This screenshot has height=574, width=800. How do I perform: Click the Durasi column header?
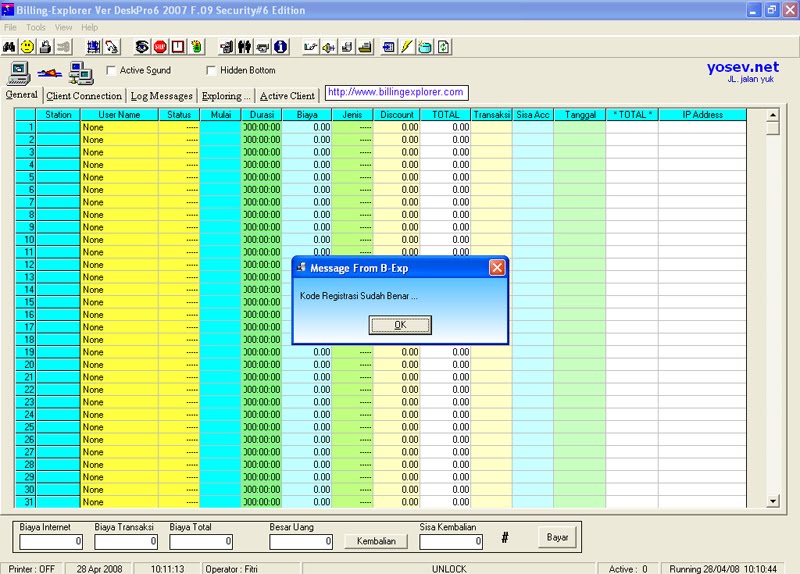tap(261, 115)
